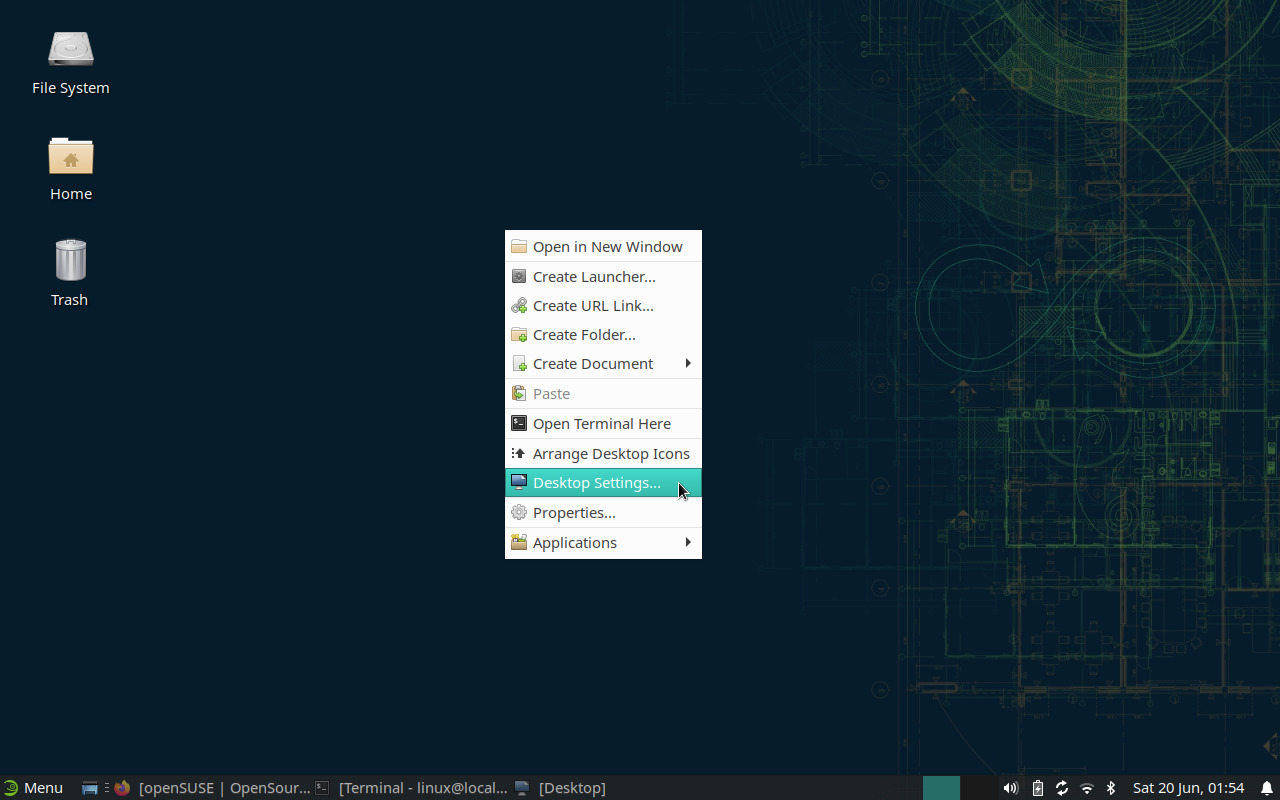The width and height of the screenshot is (1280, 800).
Task: Switch to the second workspace in pager
Action: point(979,788)
